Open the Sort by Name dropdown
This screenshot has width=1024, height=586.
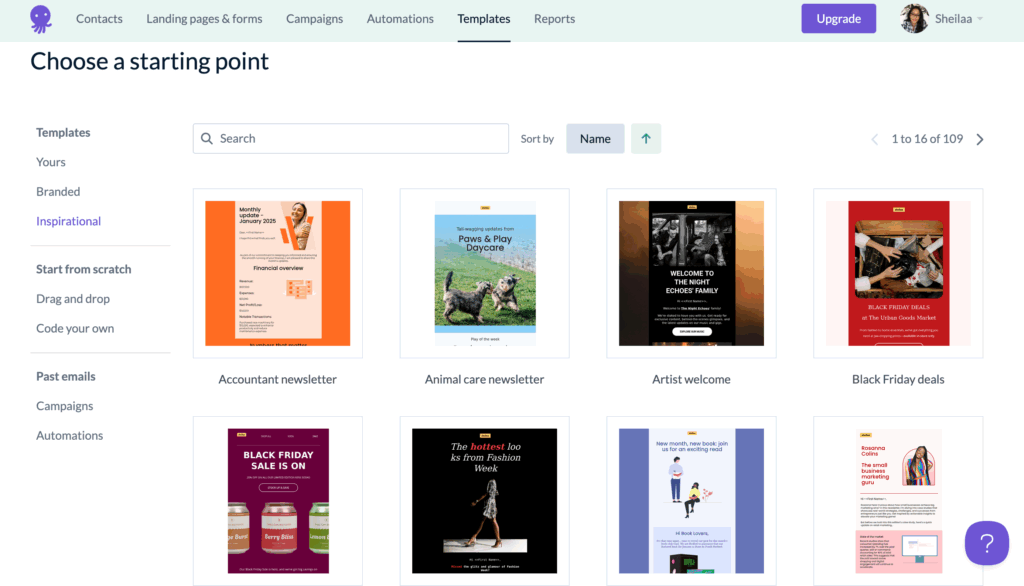point(595,139)
